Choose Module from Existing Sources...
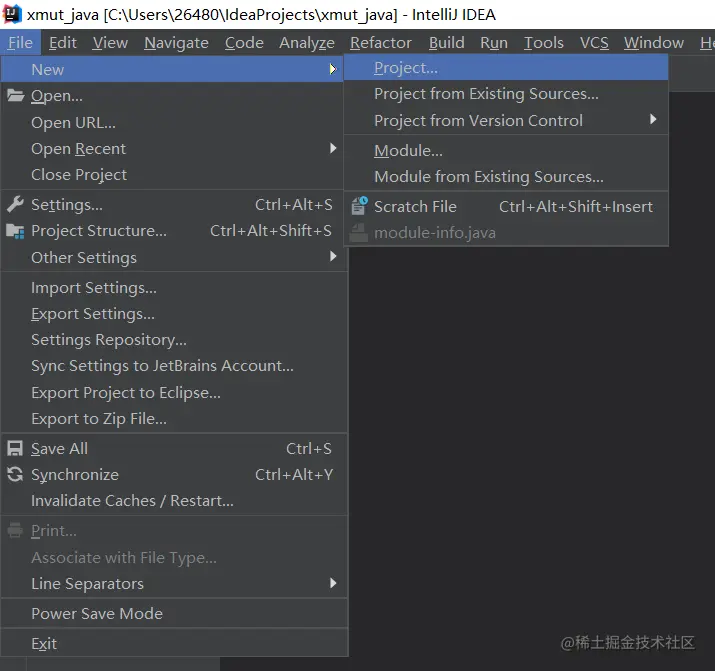Viewport: 715px width, 671px height. click(x=506, y=176)
